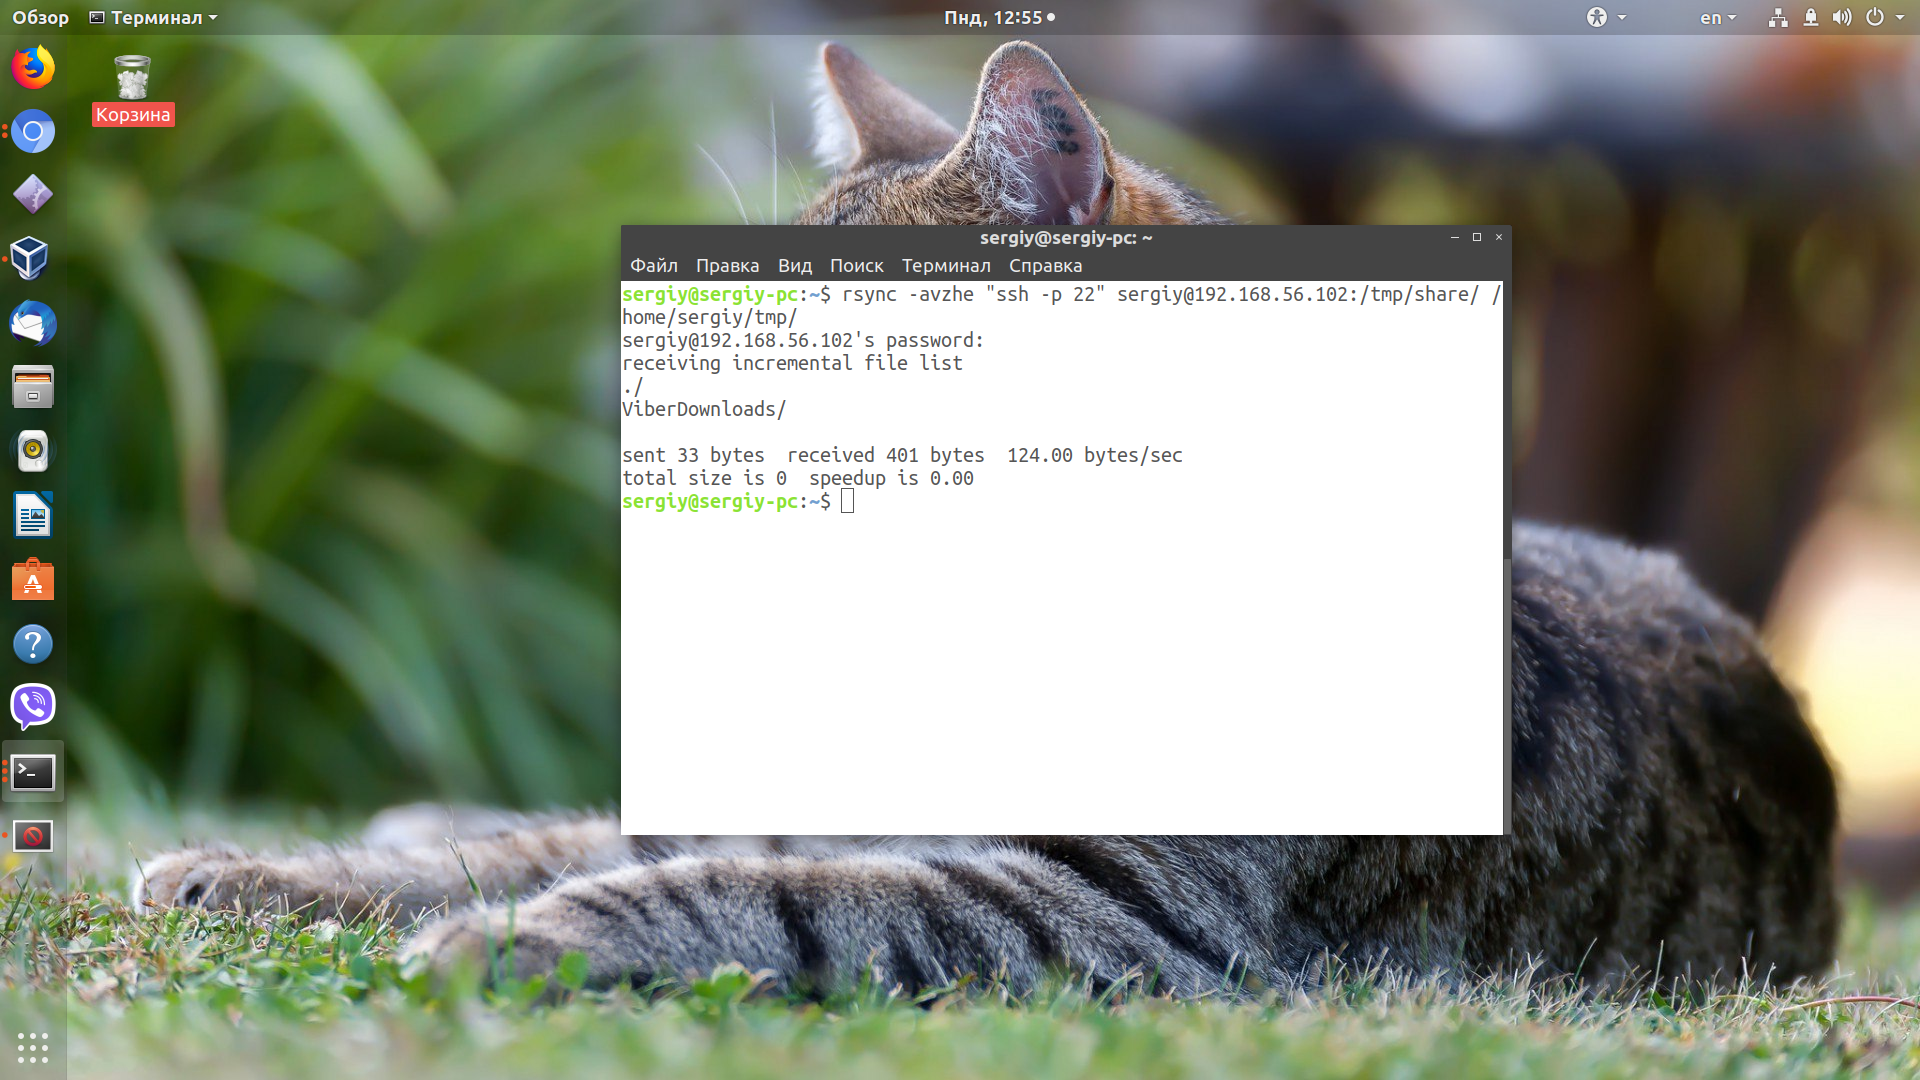The image size is (1920, 1080).
Task: Open the Обзор activities overview
Action: tap(40, 17)
